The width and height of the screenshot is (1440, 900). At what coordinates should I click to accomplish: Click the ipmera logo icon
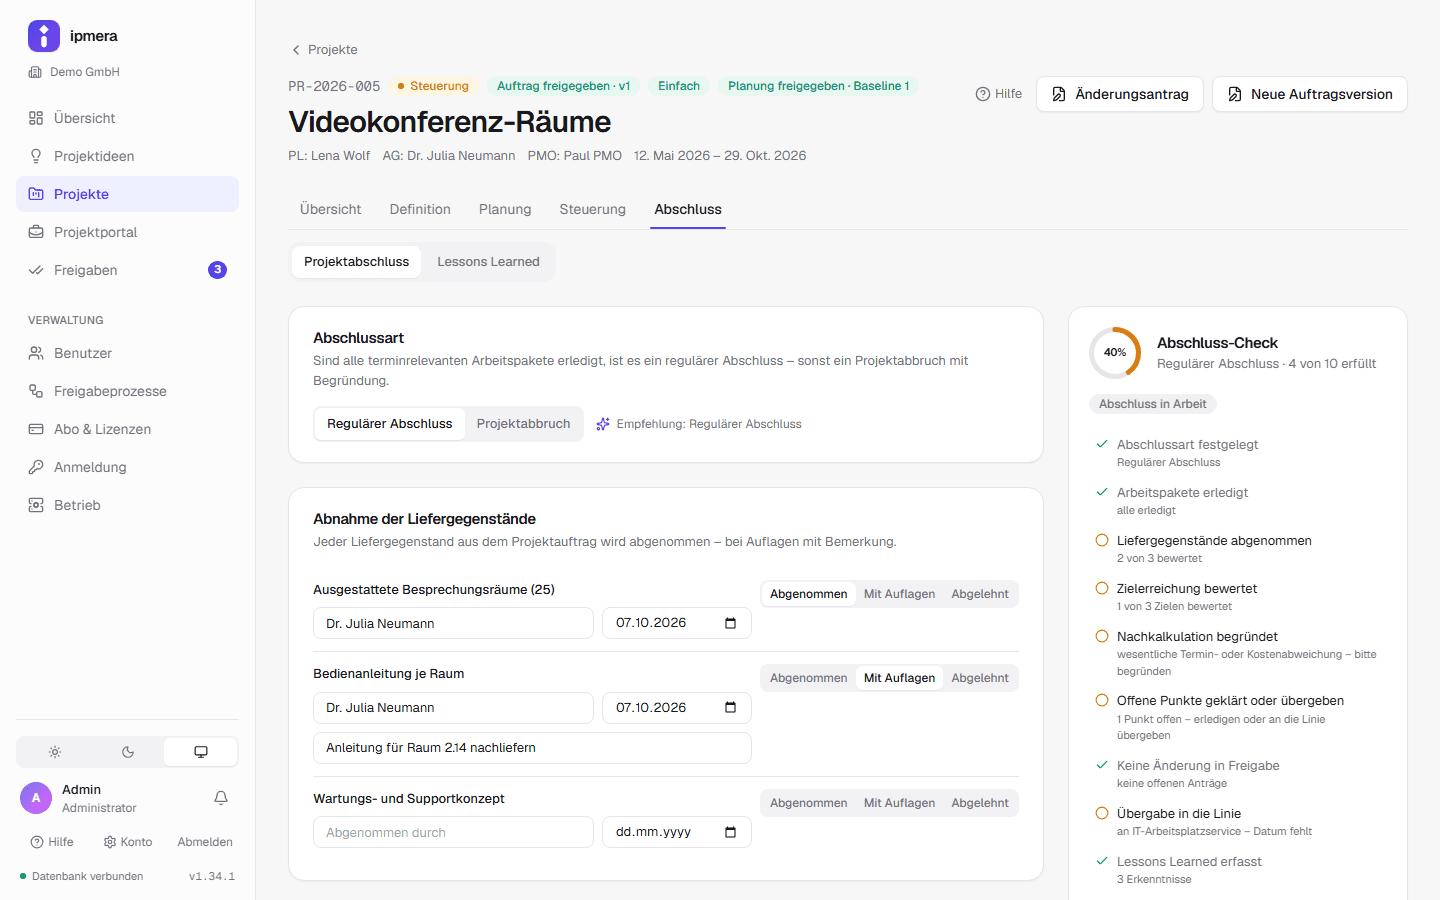coord(44,36)
